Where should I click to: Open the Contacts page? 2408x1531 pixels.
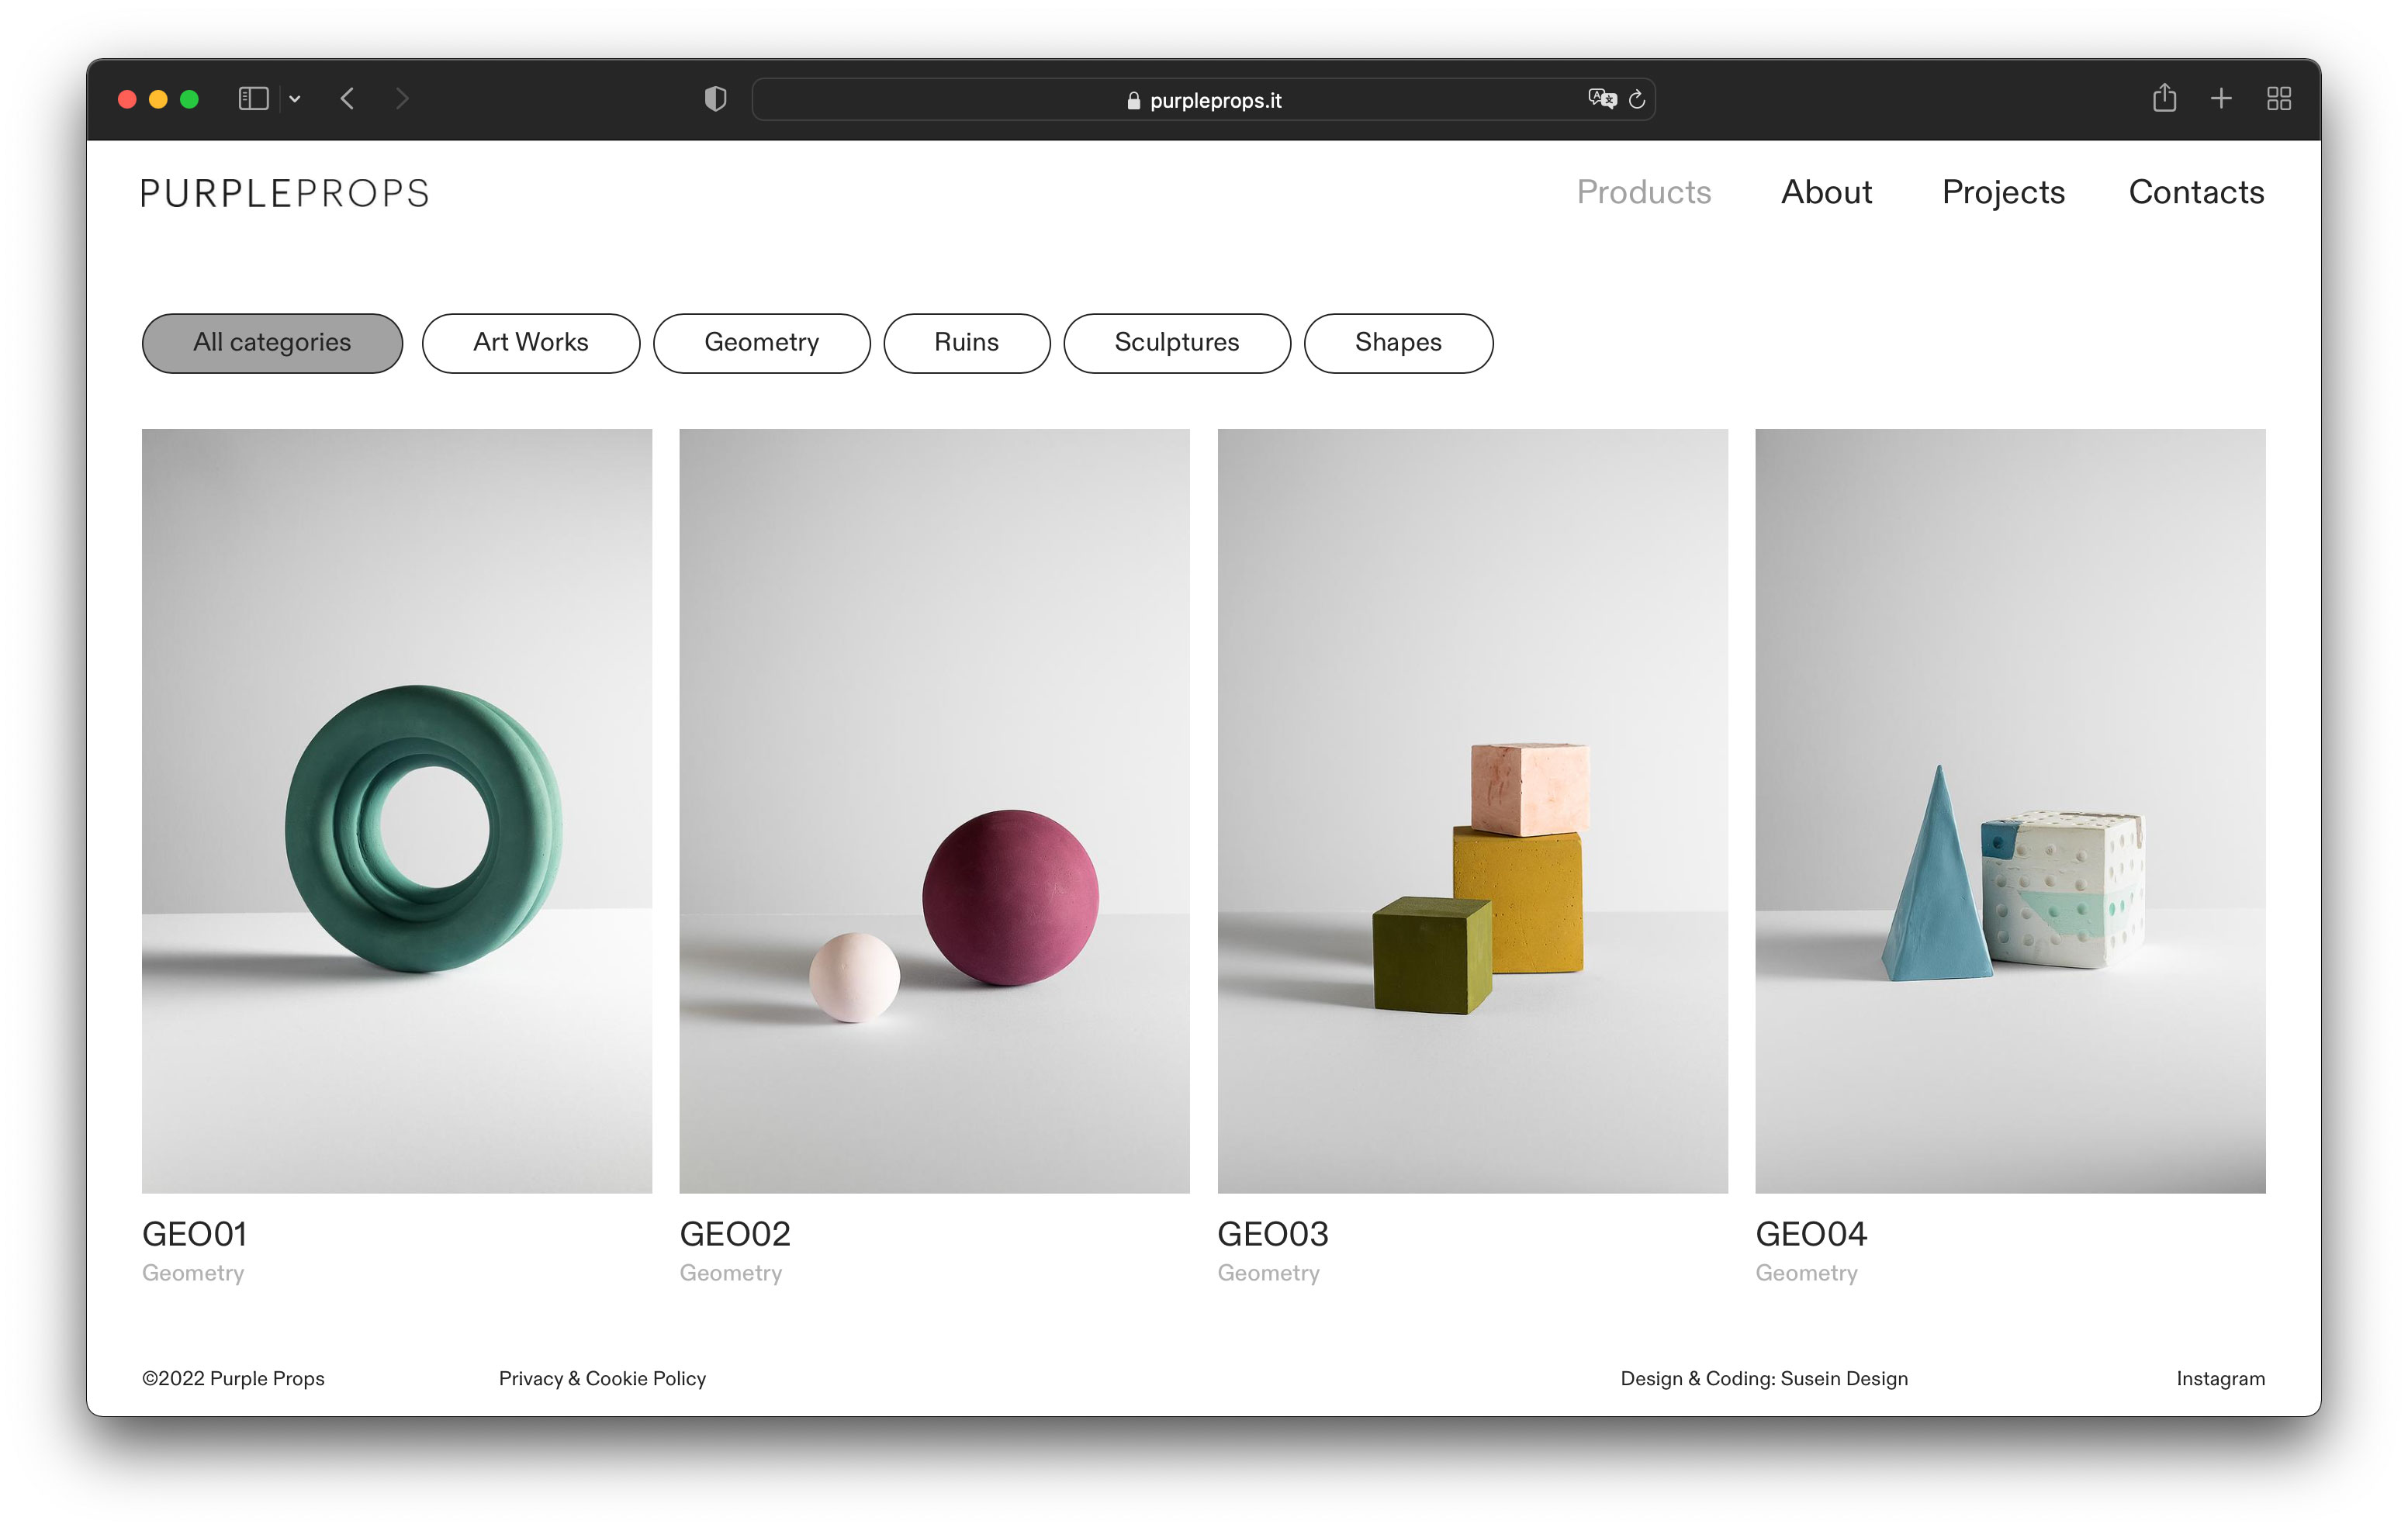point(2196,192)
